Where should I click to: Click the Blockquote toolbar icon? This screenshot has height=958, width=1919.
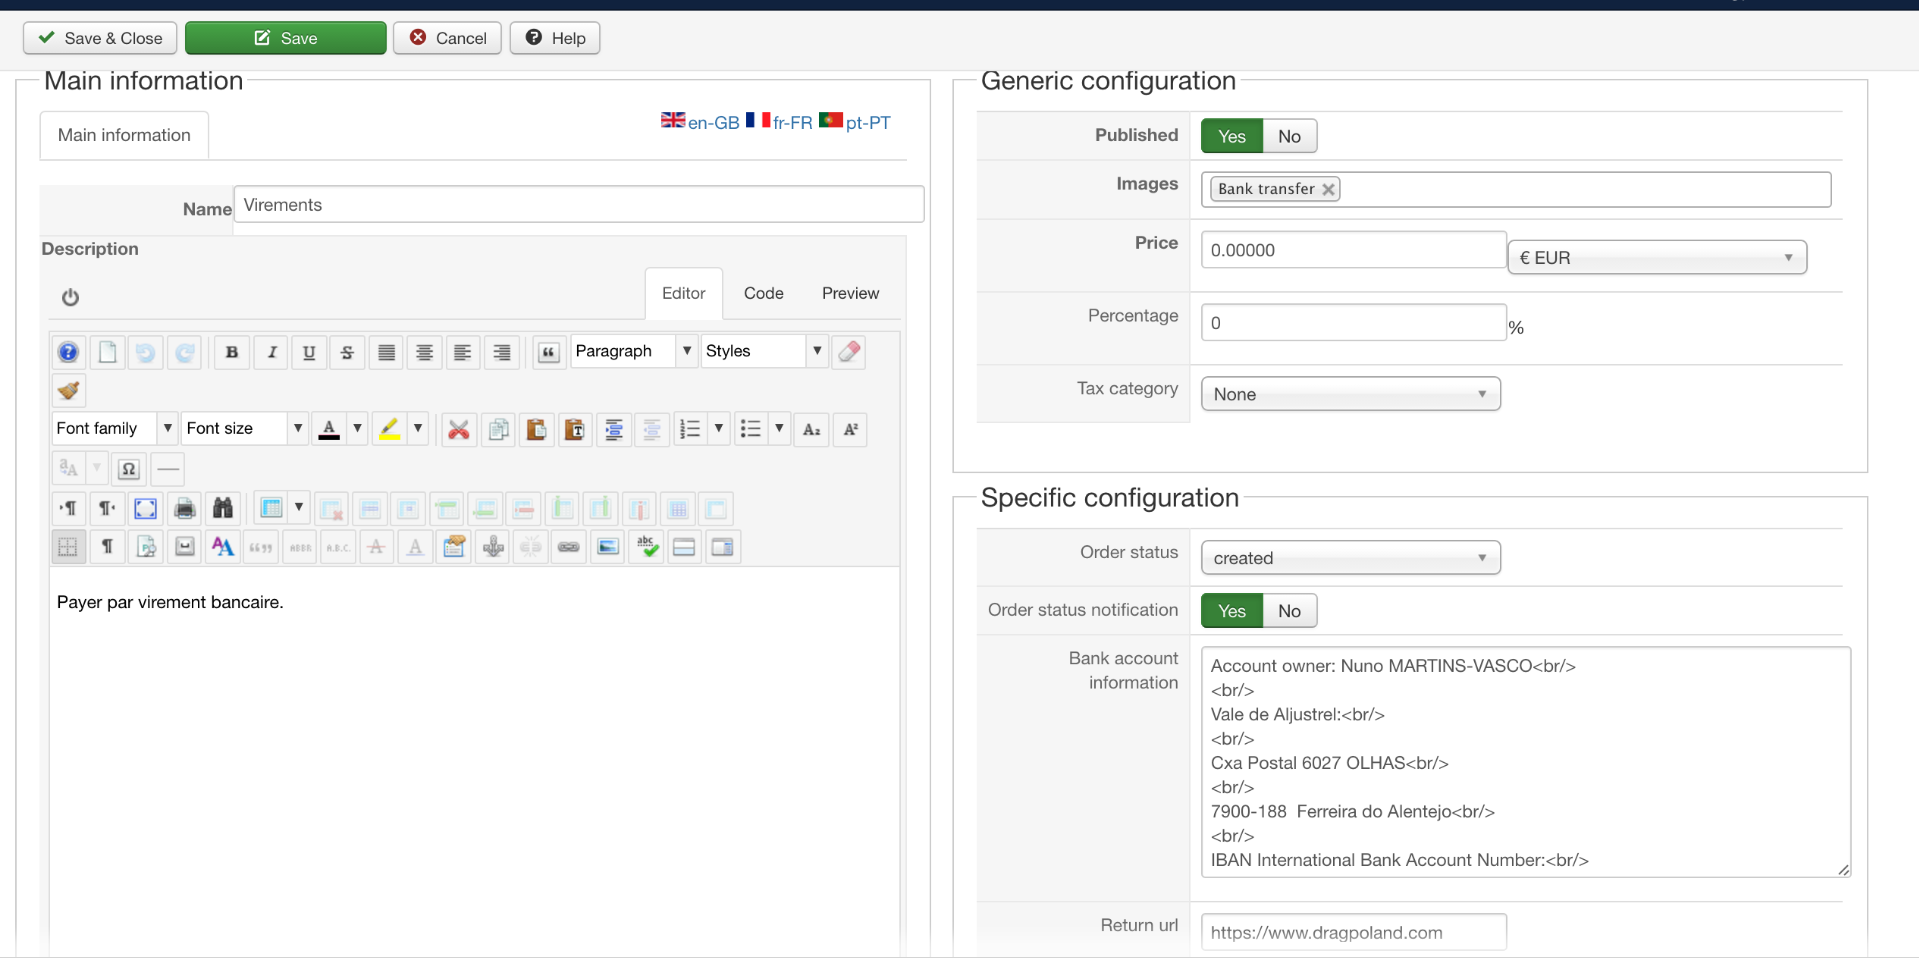pos(548,352)
